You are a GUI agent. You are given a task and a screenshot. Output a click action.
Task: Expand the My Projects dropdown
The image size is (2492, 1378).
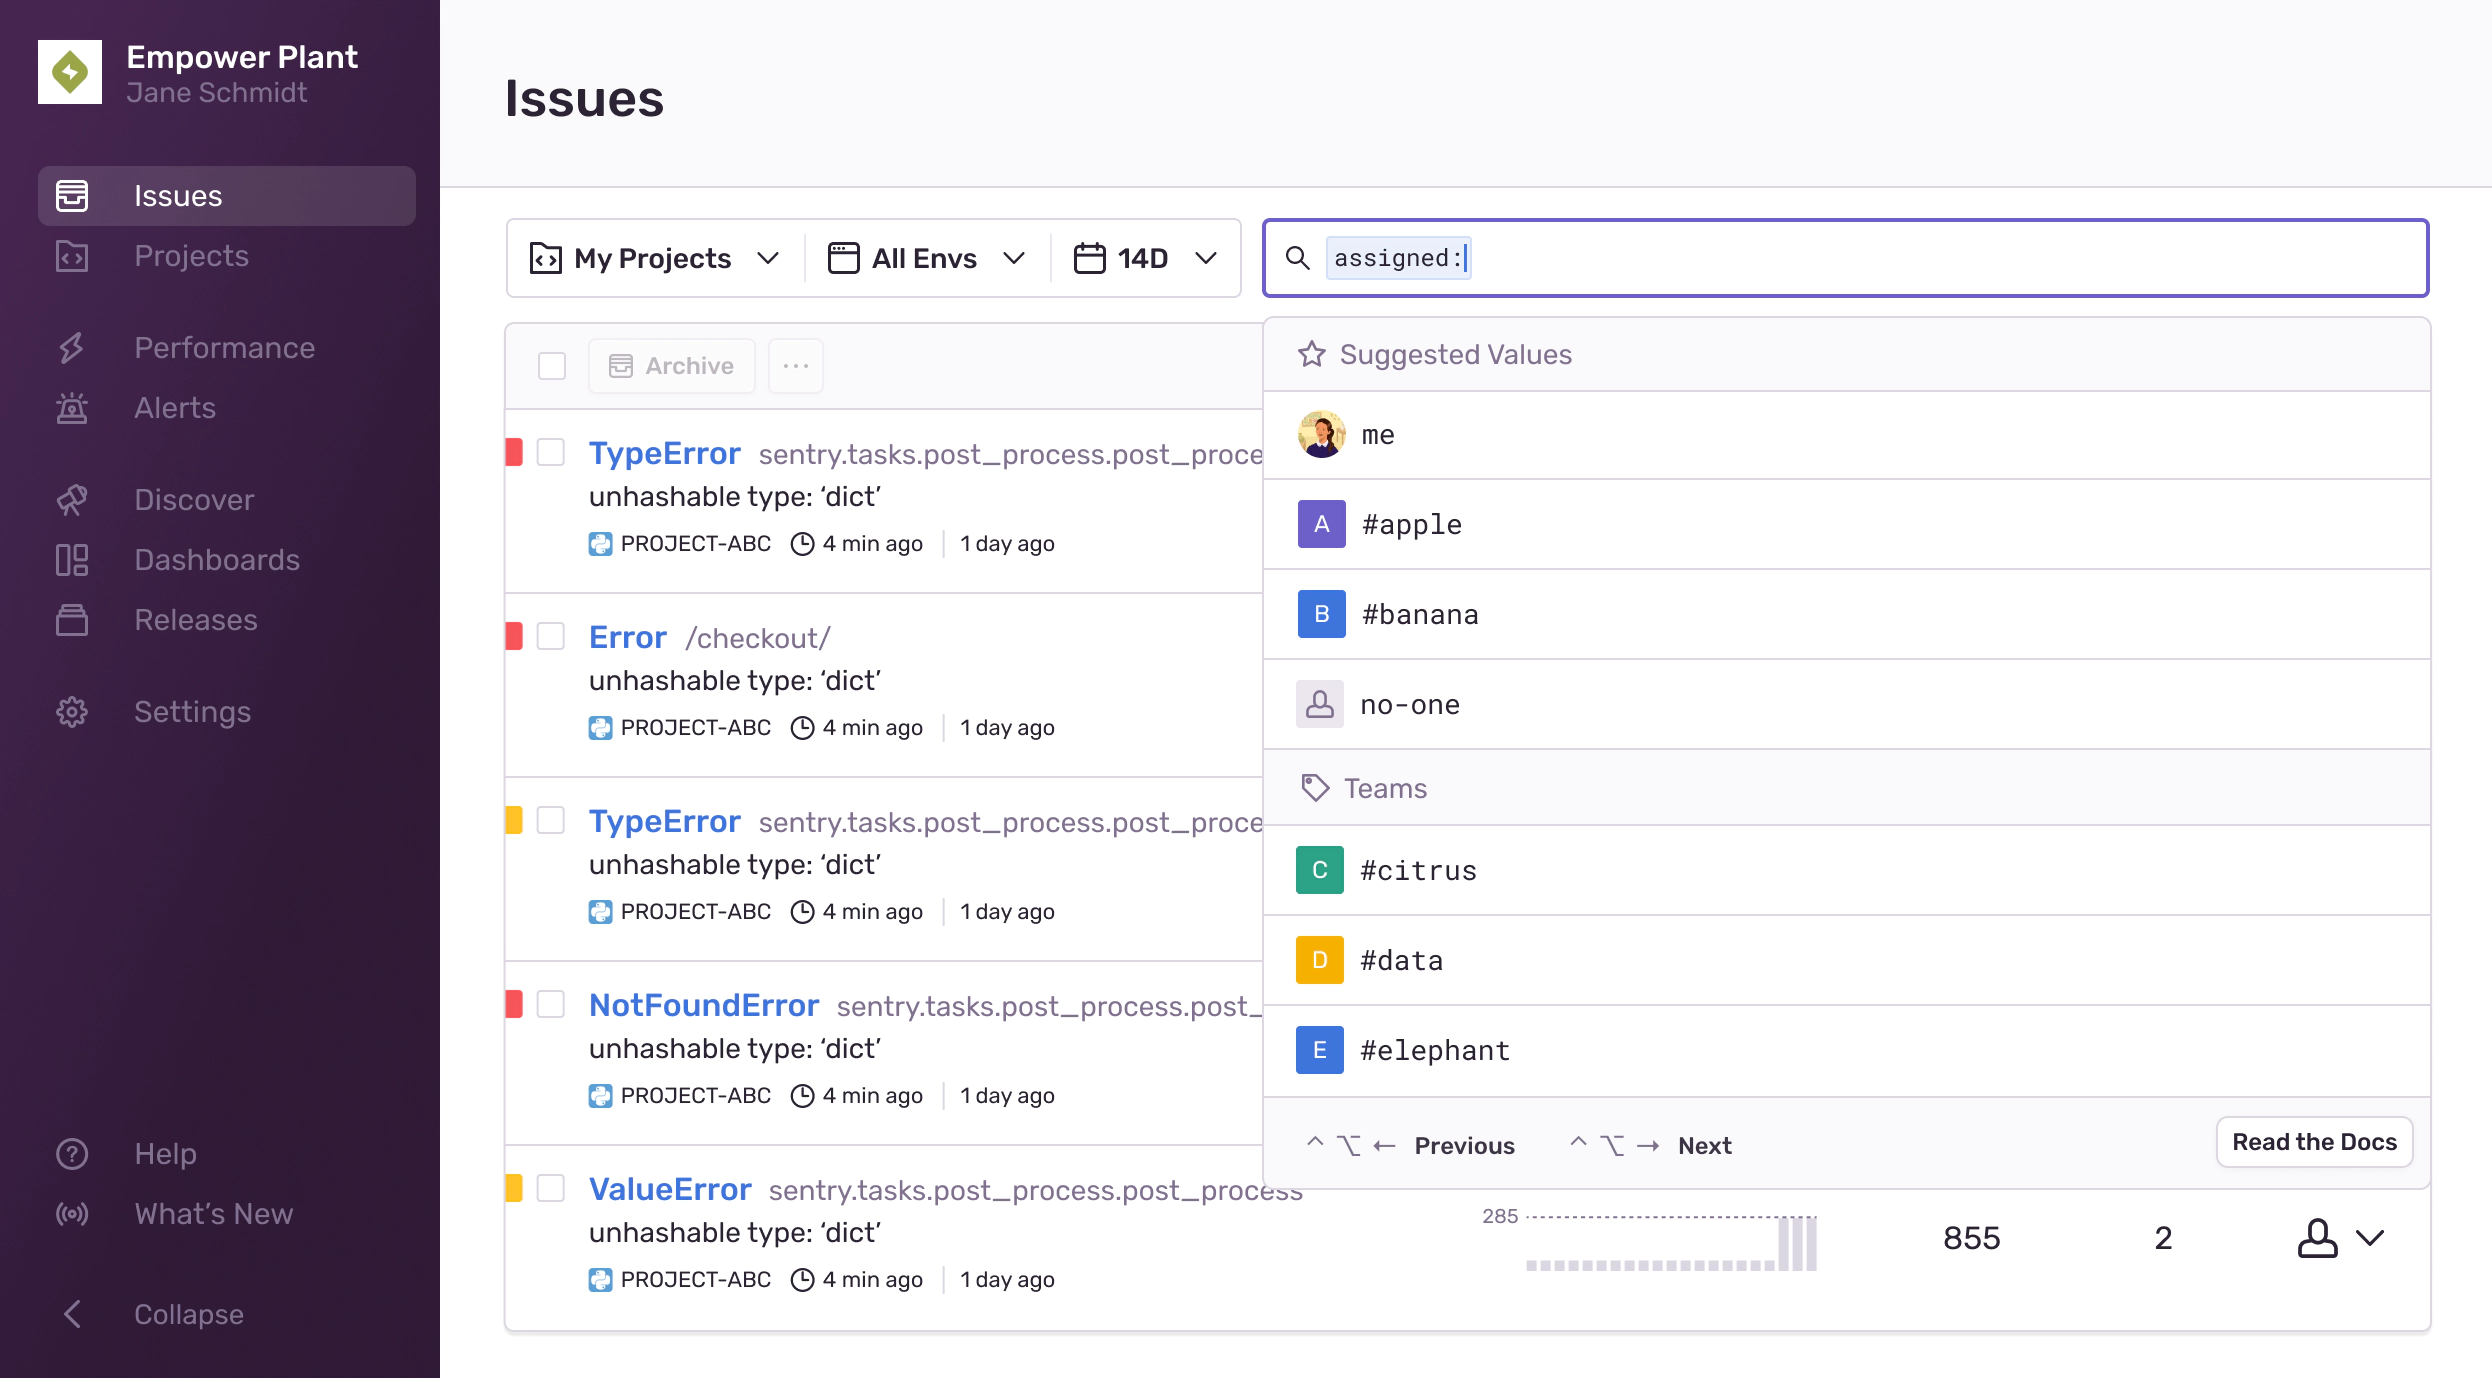(654, 258)
